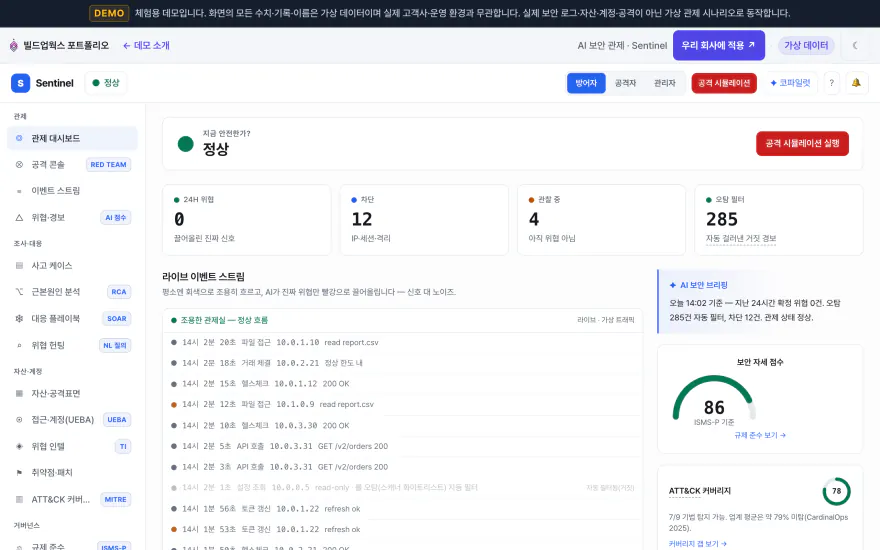The image size is (880, 550).
Task: Click the 사고 케이스 sidebar icon
Action: 19,265
